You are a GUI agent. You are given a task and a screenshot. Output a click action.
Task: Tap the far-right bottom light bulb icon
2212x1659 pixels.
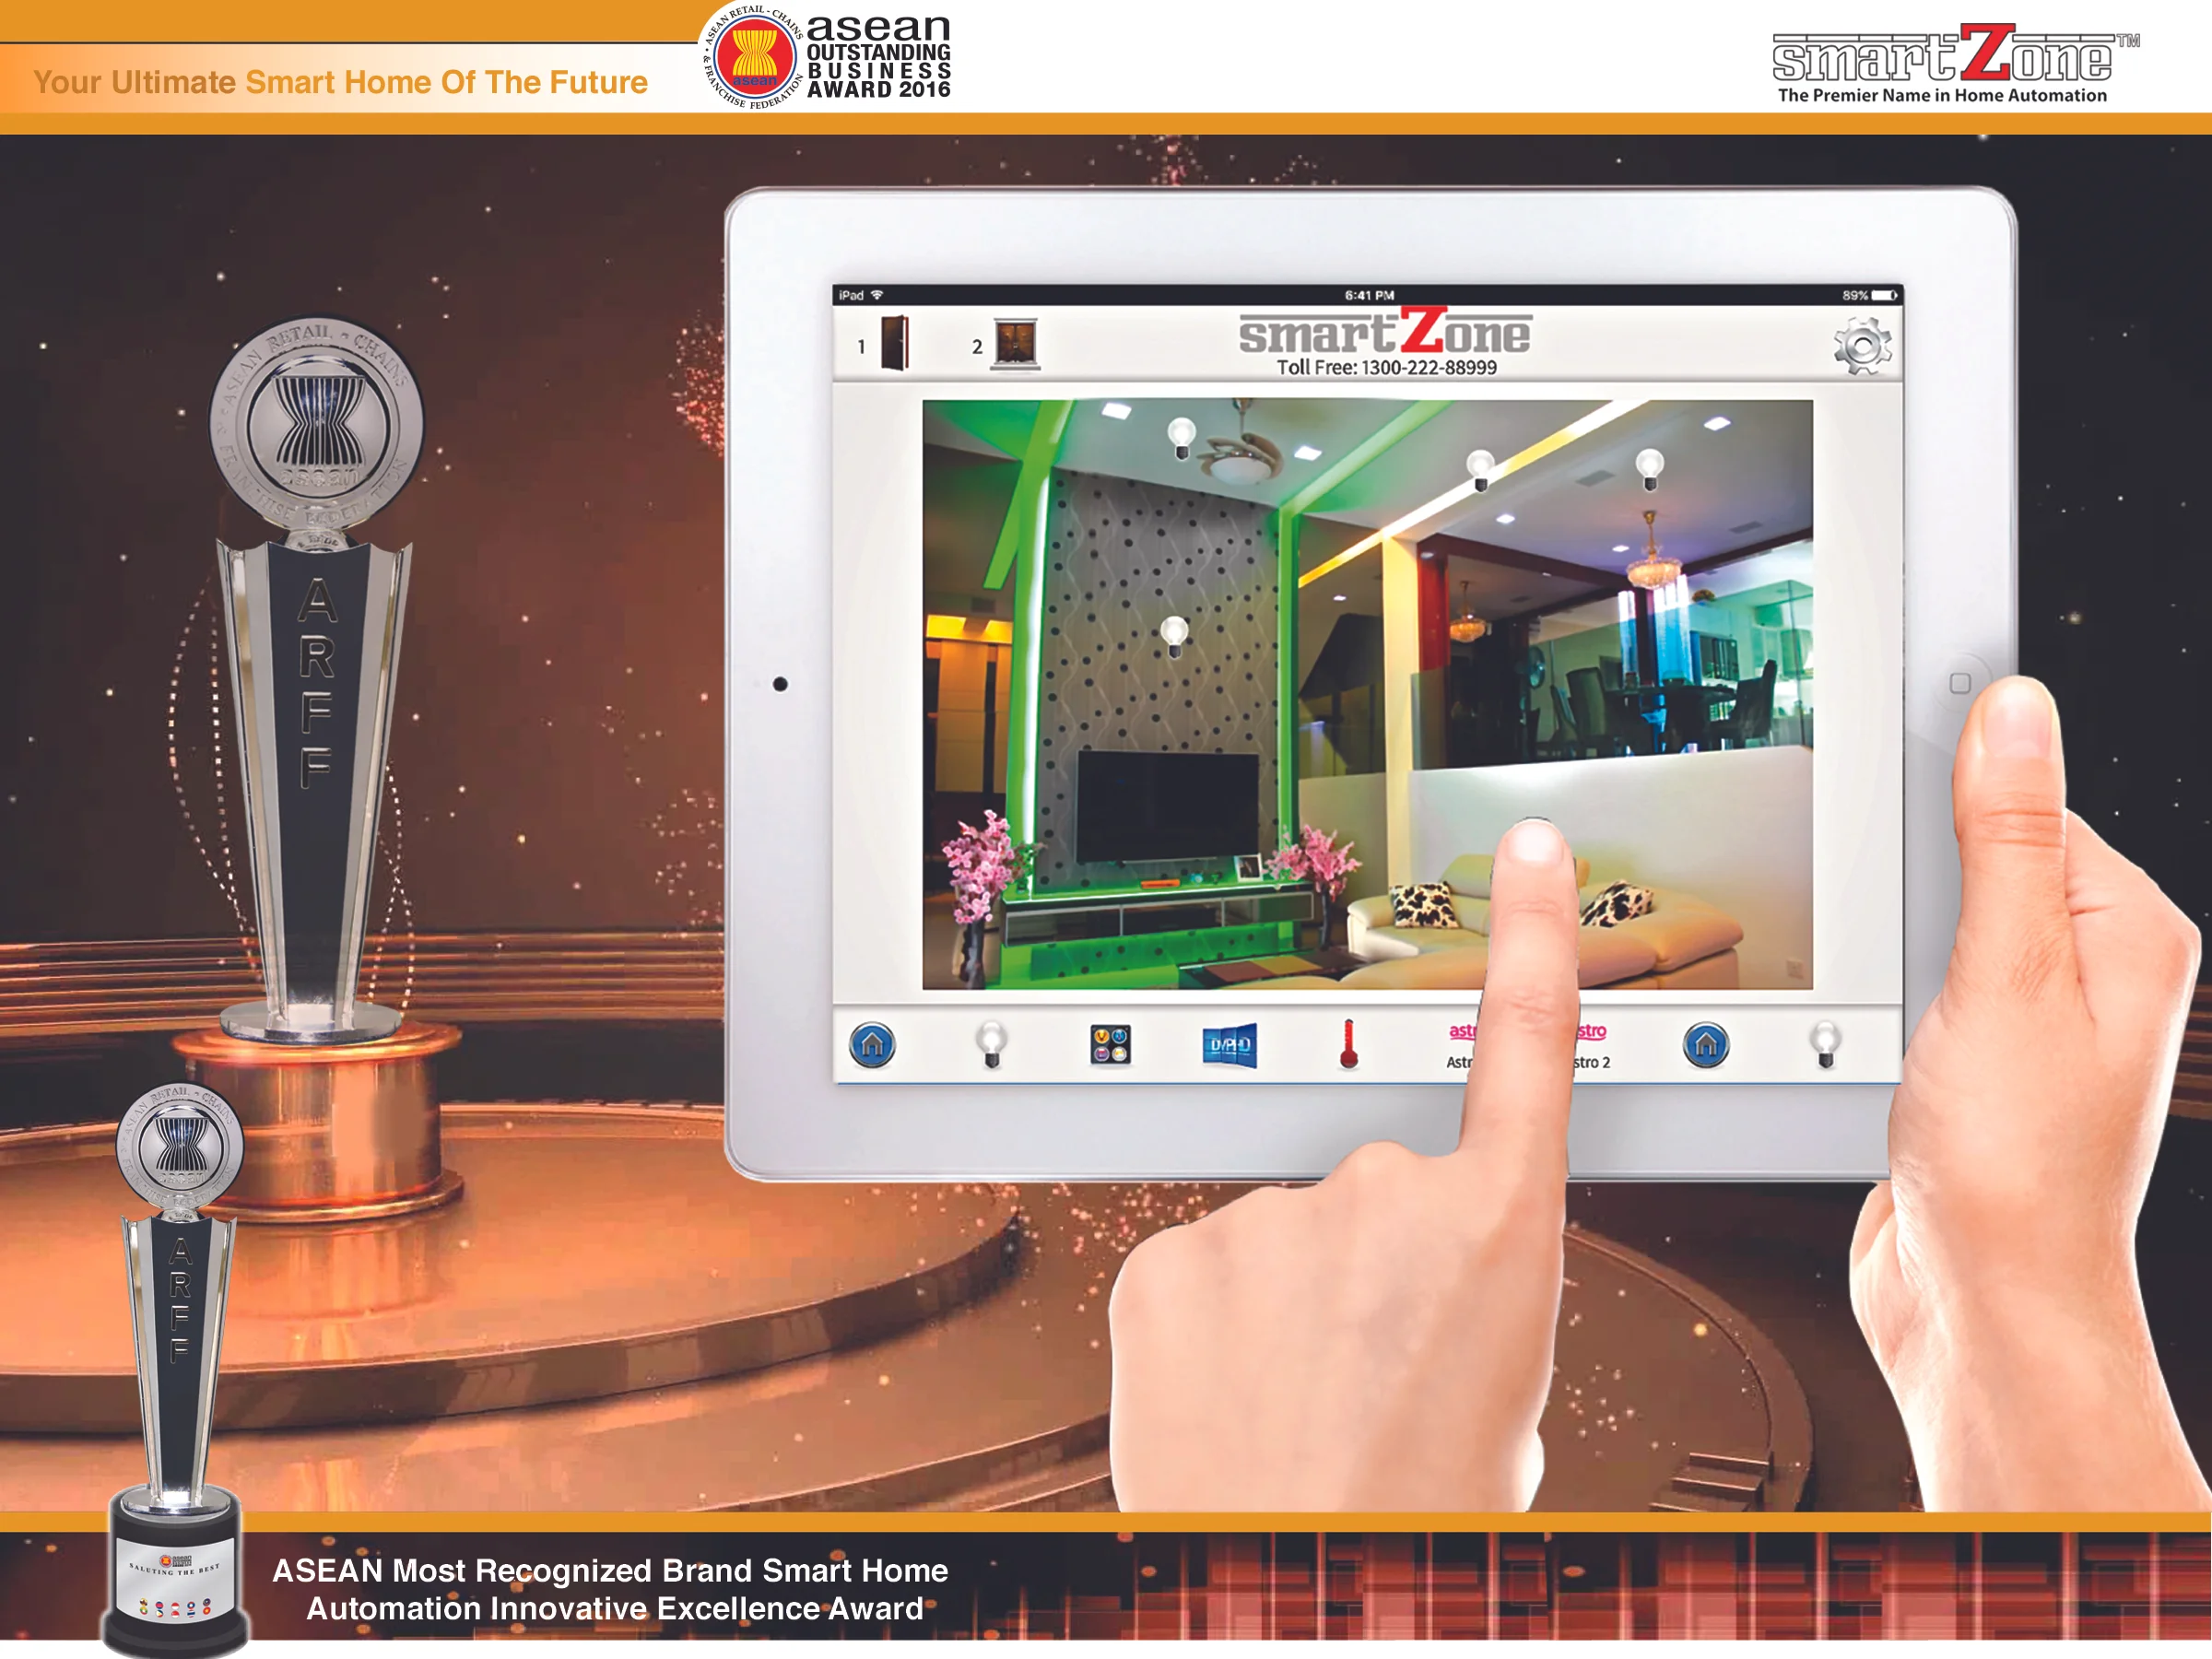click(1824, 1044)
